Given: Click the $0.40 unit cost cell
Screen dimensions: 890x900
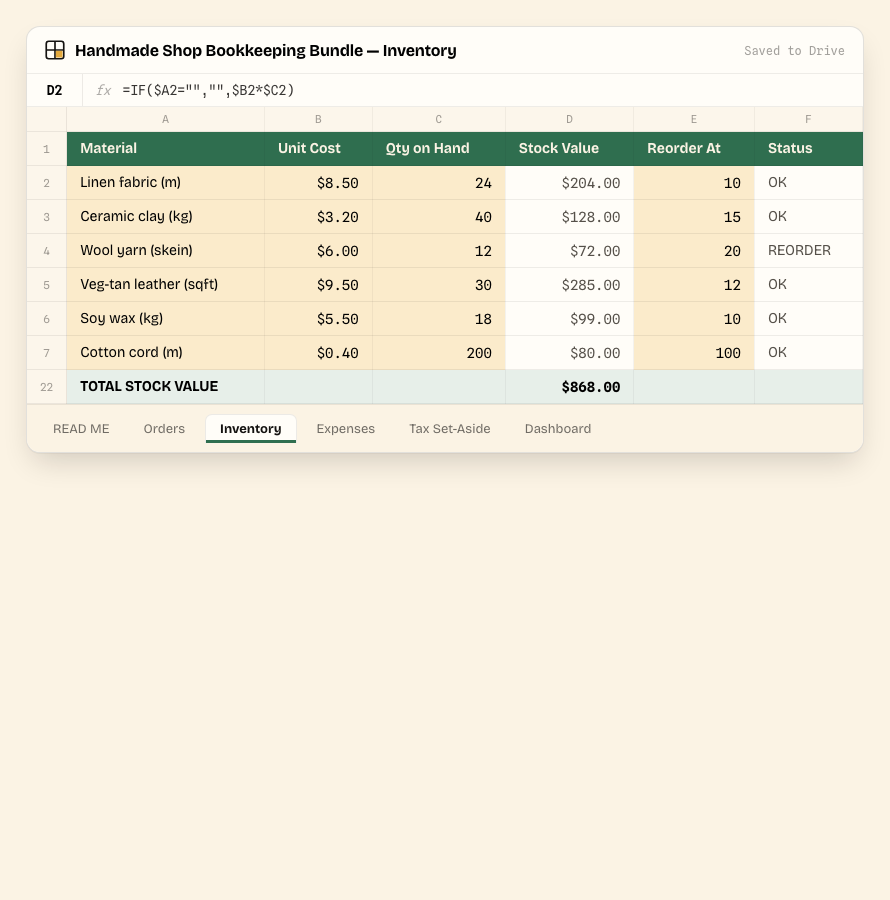Looking at the screenshot, I should pyautogui.click(x=318, y=352).
